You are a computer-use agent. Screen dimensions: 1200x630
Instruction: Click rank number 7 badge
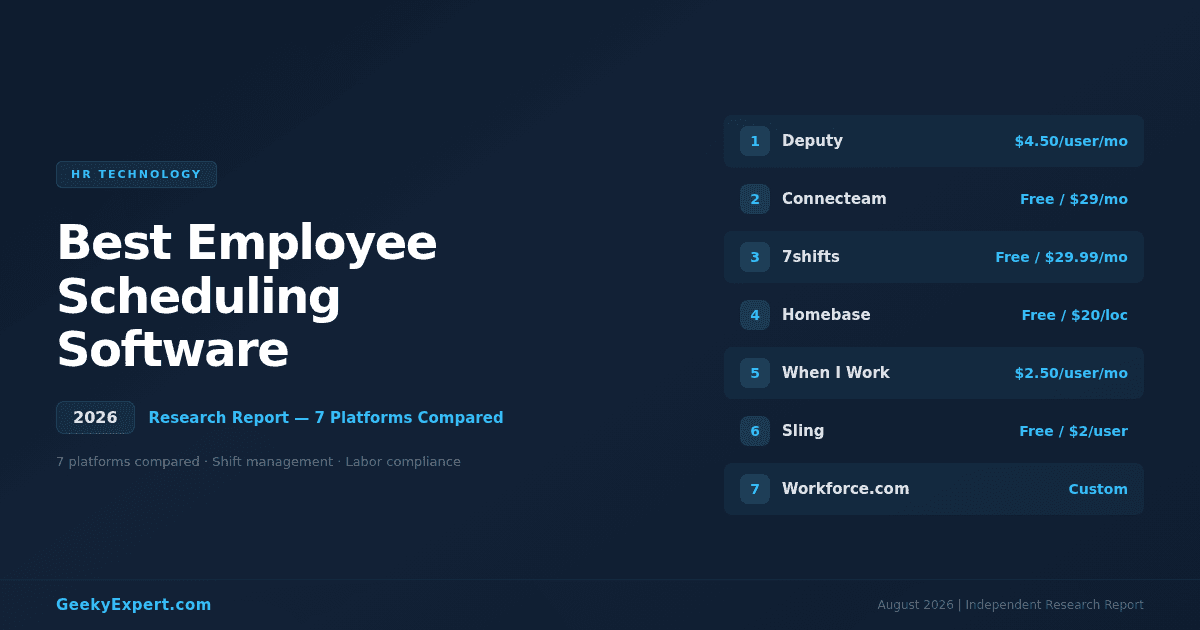point(755,489)
